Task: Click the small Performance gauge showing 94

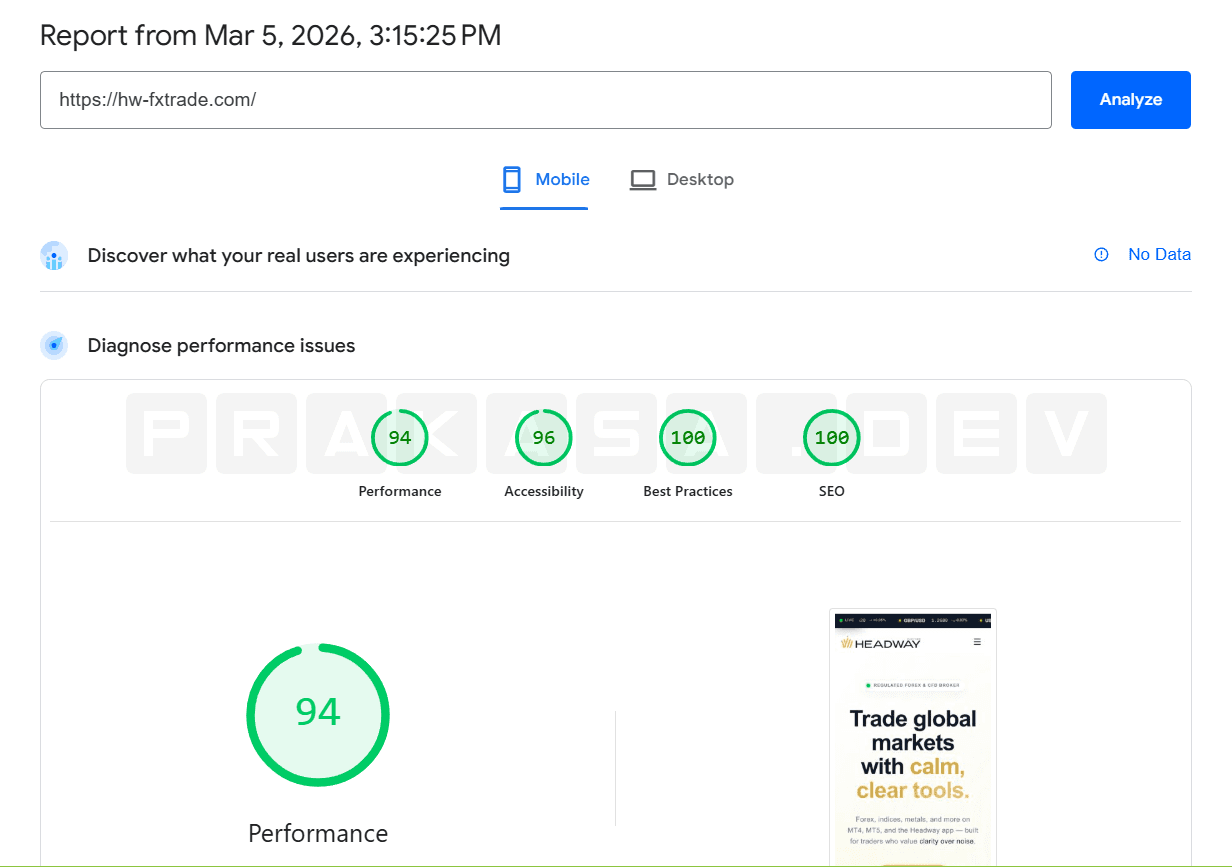Action: 400,437
